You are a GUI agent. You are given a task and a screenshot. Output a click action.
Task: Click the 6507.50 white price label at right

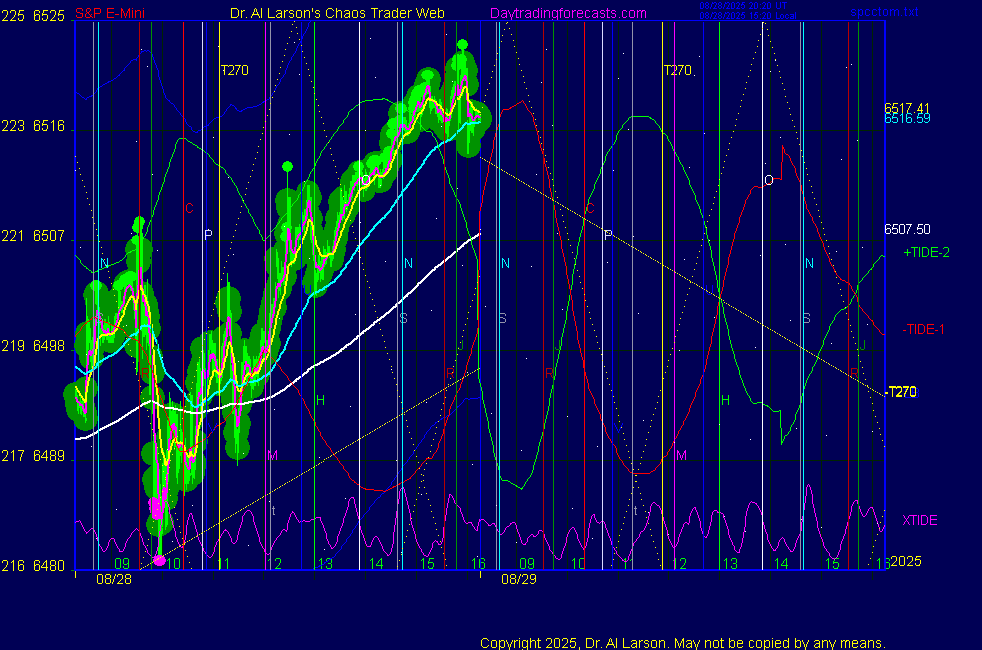tap(907, 229)
